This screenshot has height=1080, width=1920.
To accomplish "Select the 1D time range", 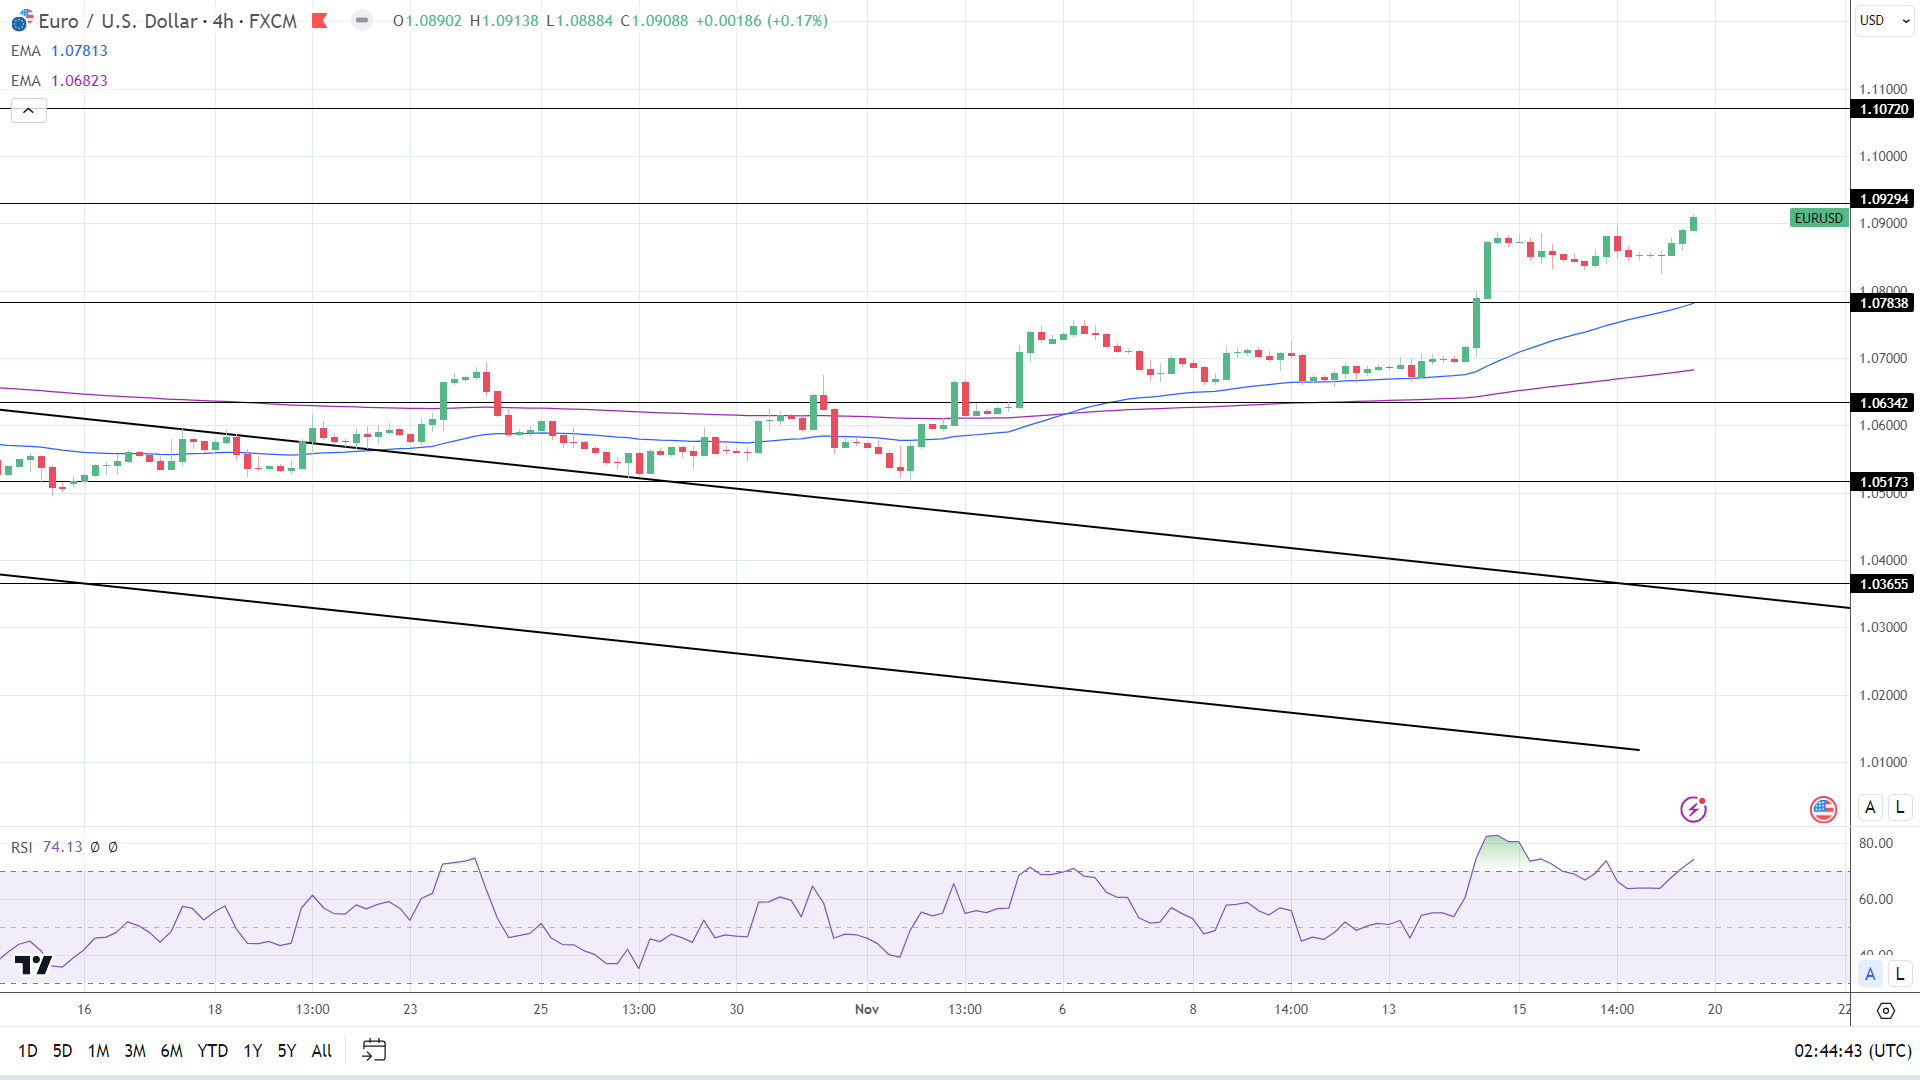I will point(28,1051).
